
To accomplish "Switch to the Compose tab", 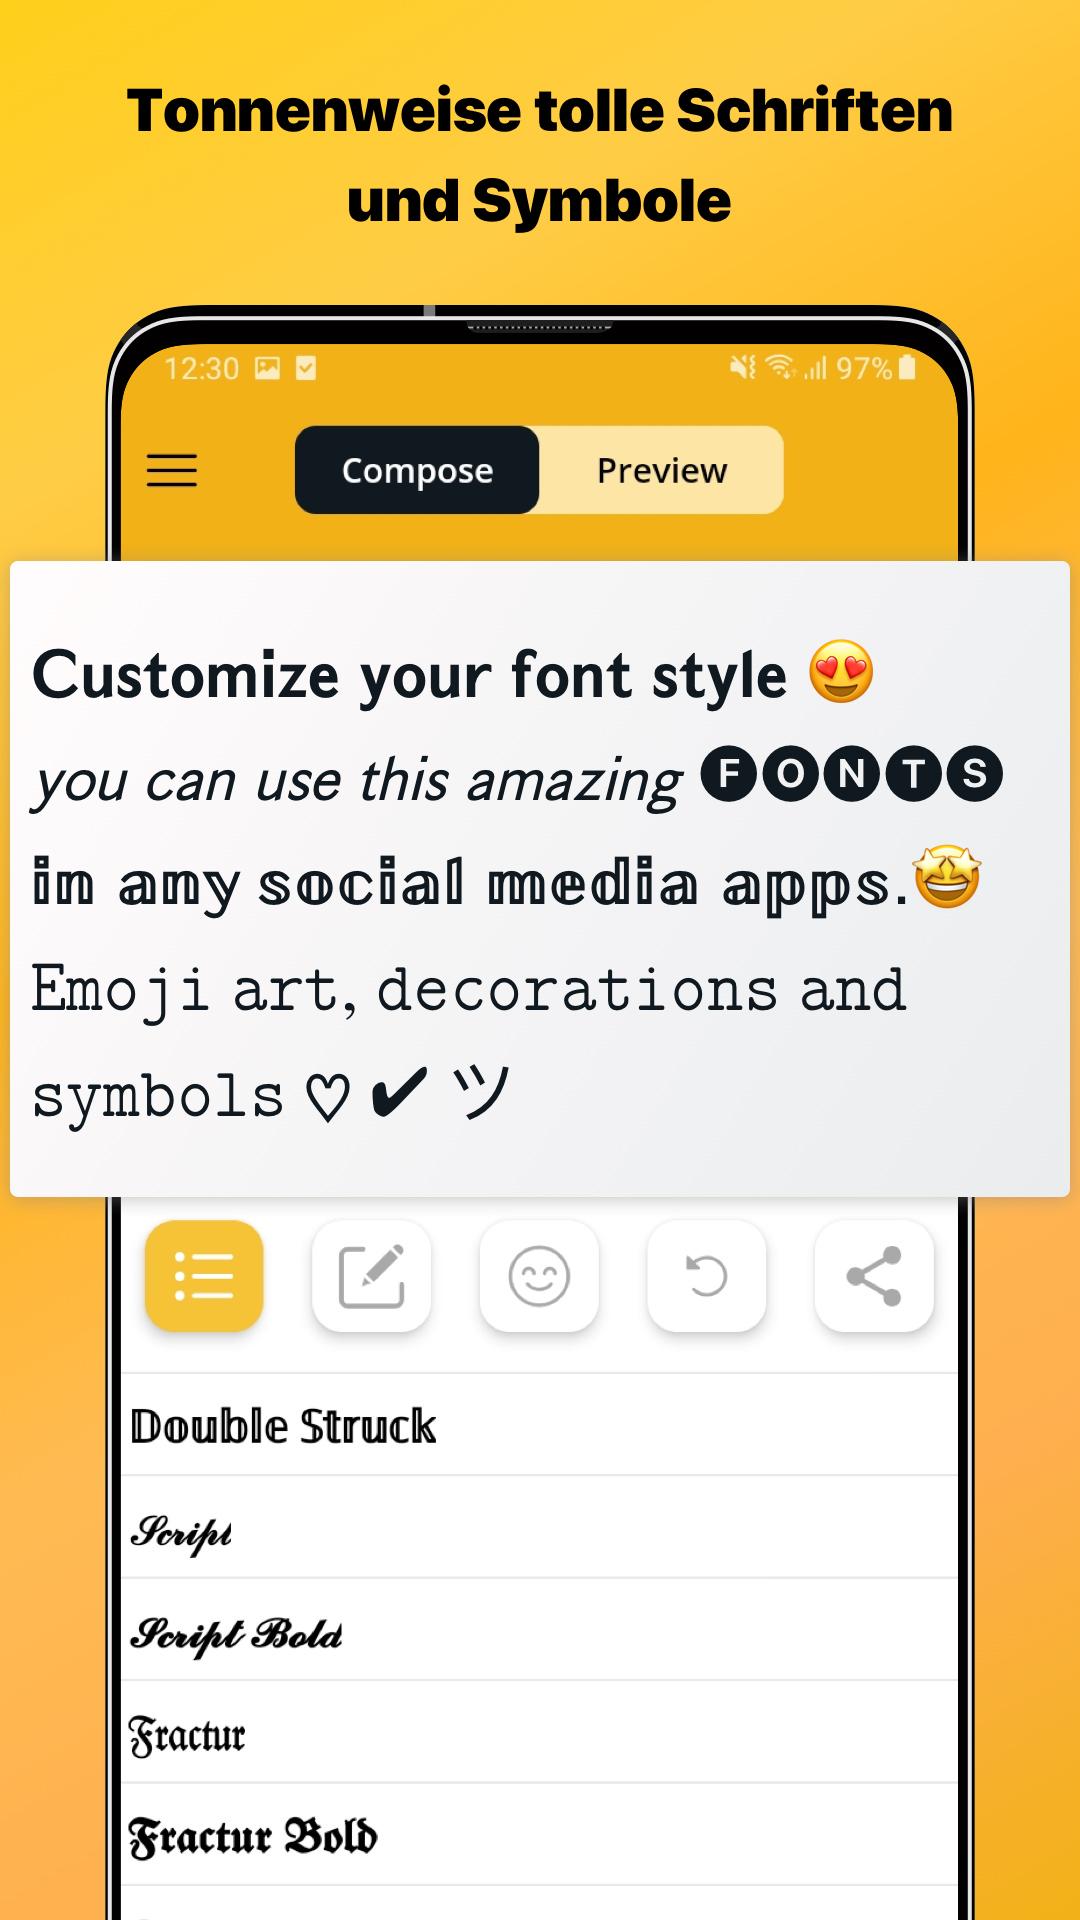I will 417,470.
